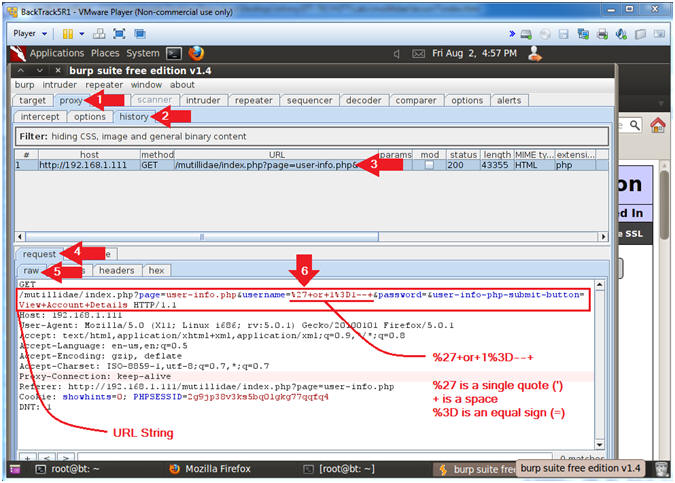Click the Firefox home icon behind Burp

[657, 125]
